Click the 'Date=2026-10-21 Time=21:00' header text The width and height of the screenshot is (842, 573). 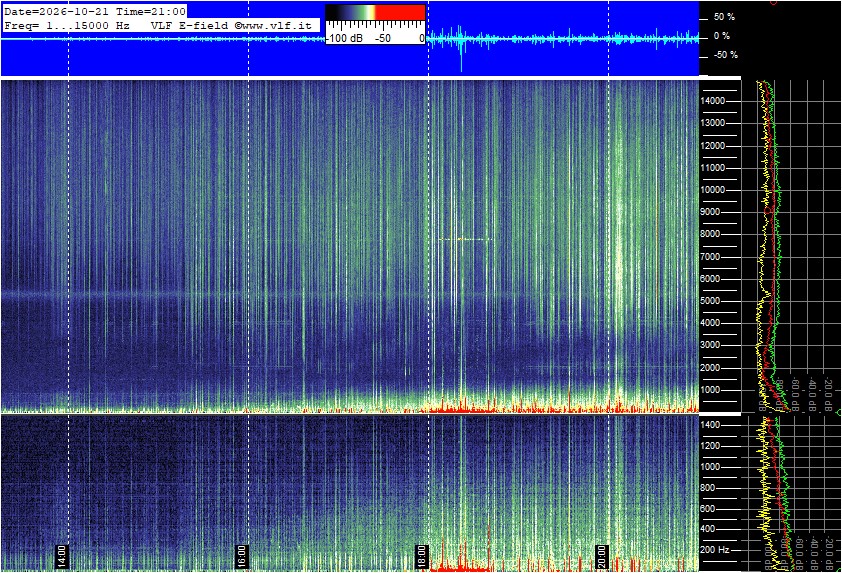pos(95,11)
